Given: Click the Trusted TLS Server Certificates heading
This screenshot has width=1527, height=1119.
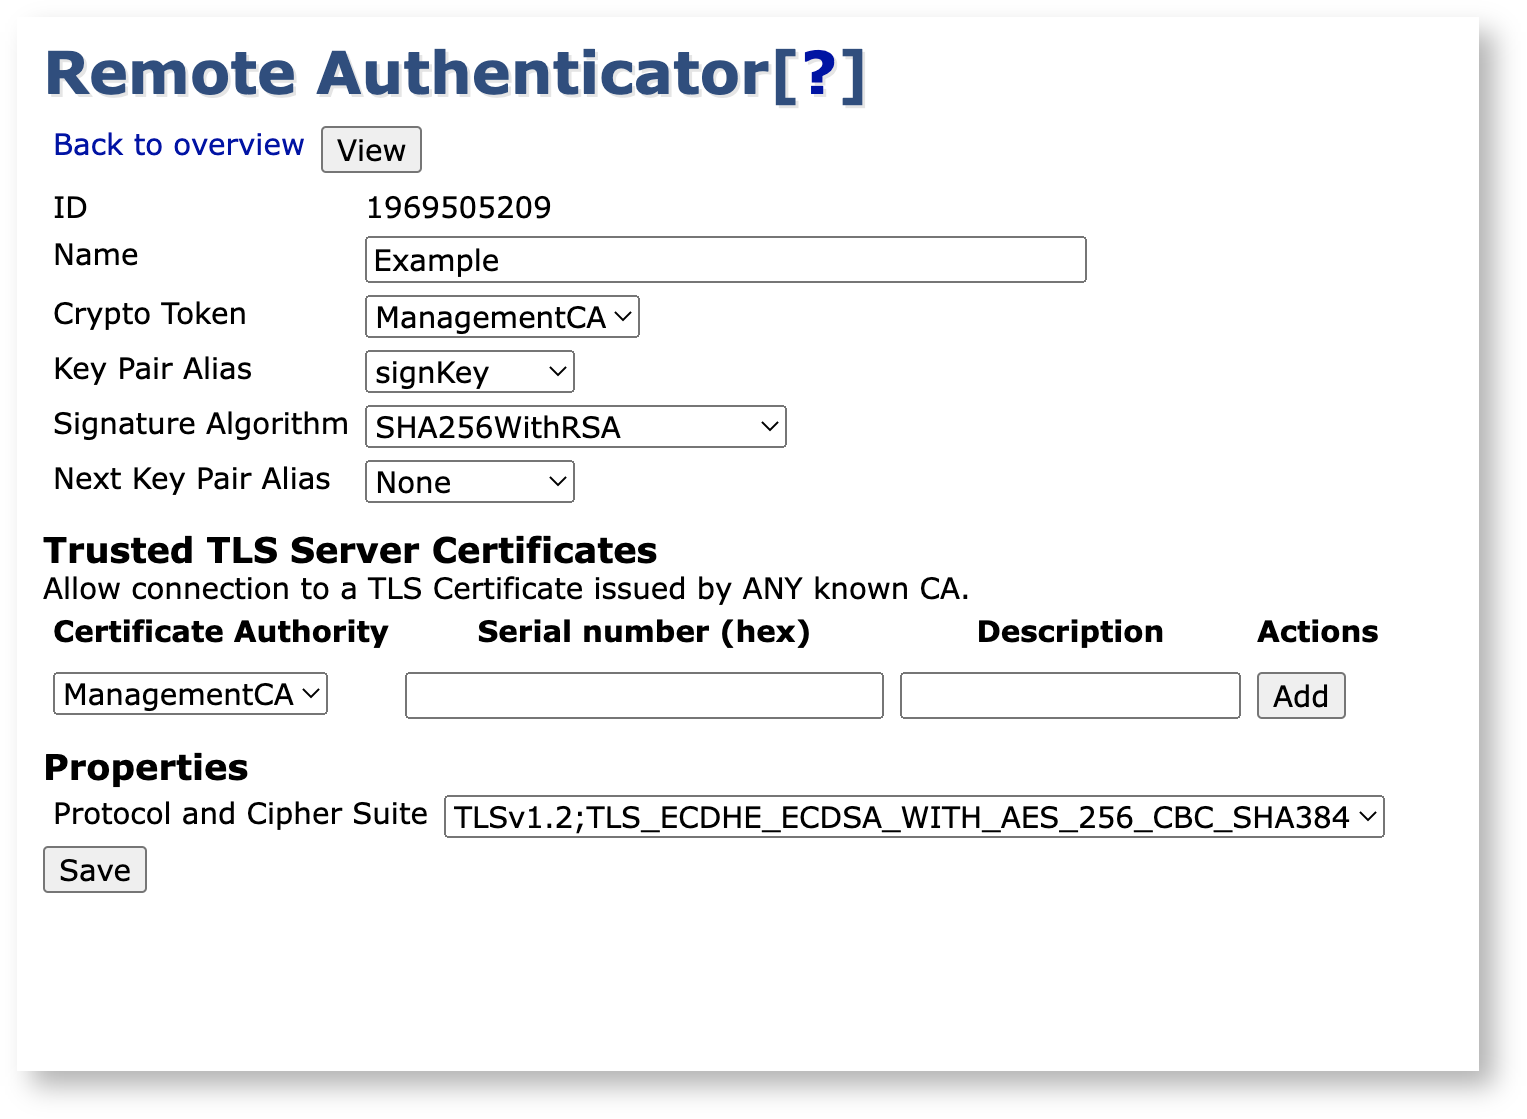Looking at the screenshot, I should tap(349, 550).
